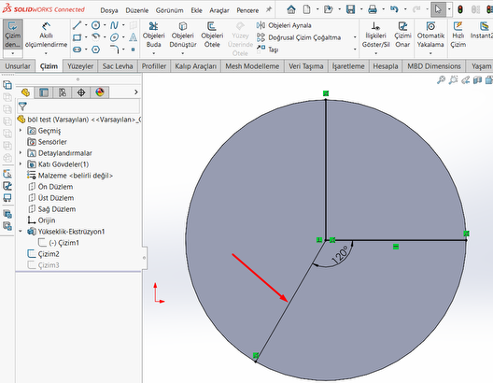Expand the Detaylandırmalar tree node

click(21, 153)
